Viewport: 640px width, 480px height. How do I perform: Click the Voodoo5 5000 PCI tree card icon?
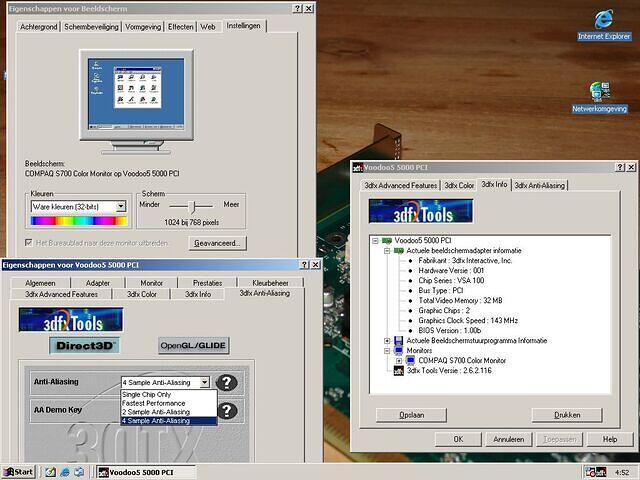pos(387,240)
